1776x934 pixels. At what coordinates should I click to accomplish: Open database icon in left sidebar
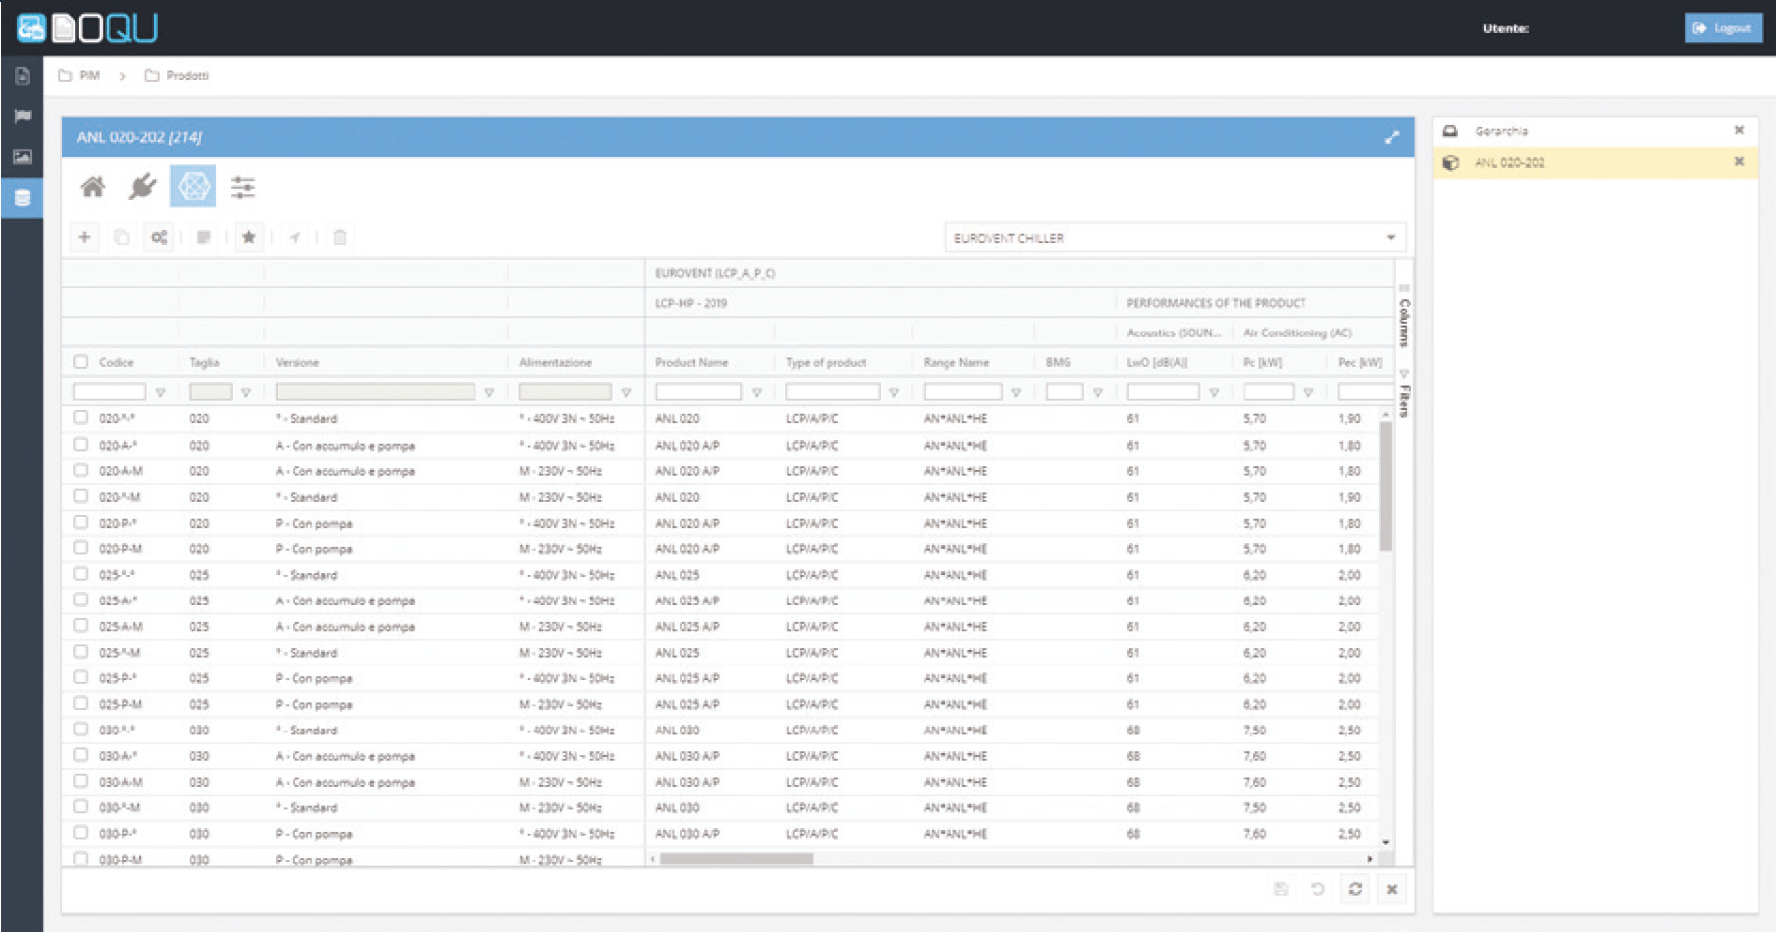coord(22,197)
